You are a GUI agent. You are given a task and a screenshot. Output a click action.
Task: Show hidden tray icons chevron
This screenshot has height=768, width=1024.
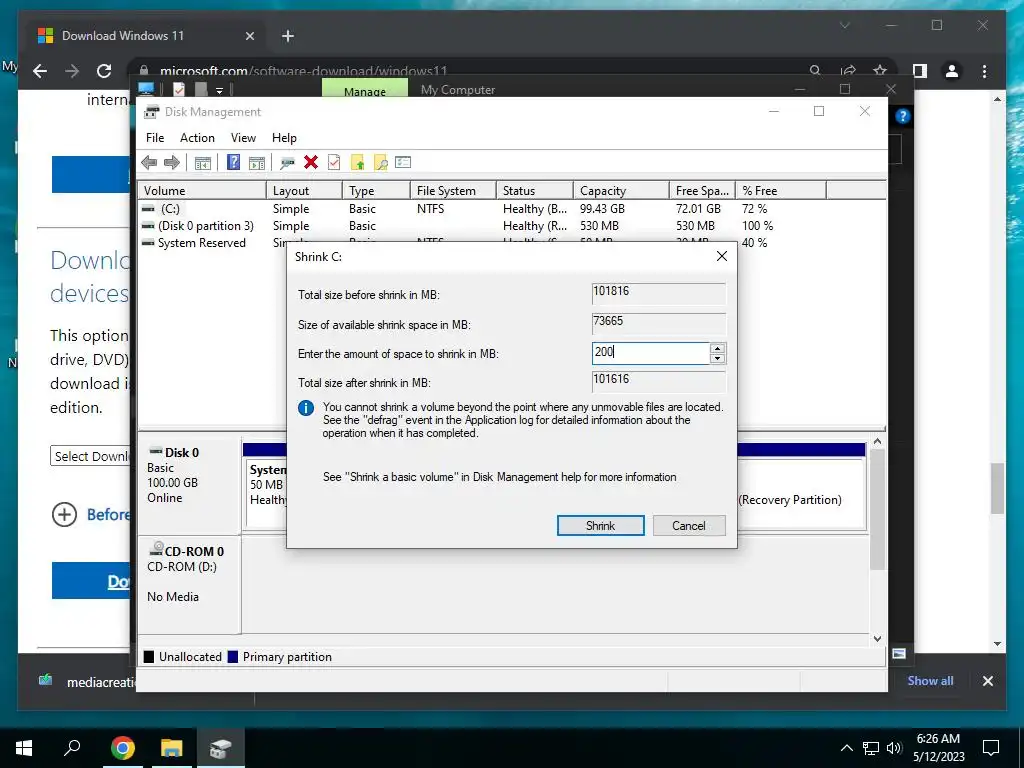pos(846,748)
